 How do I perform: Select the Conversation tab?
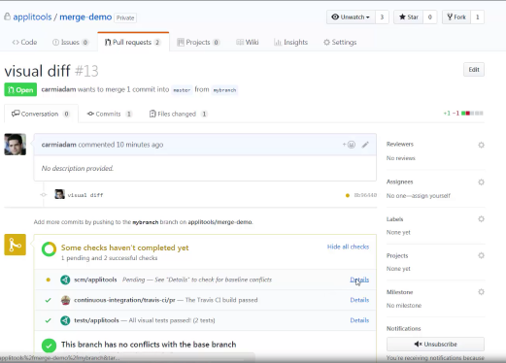[x=41, y=114]
